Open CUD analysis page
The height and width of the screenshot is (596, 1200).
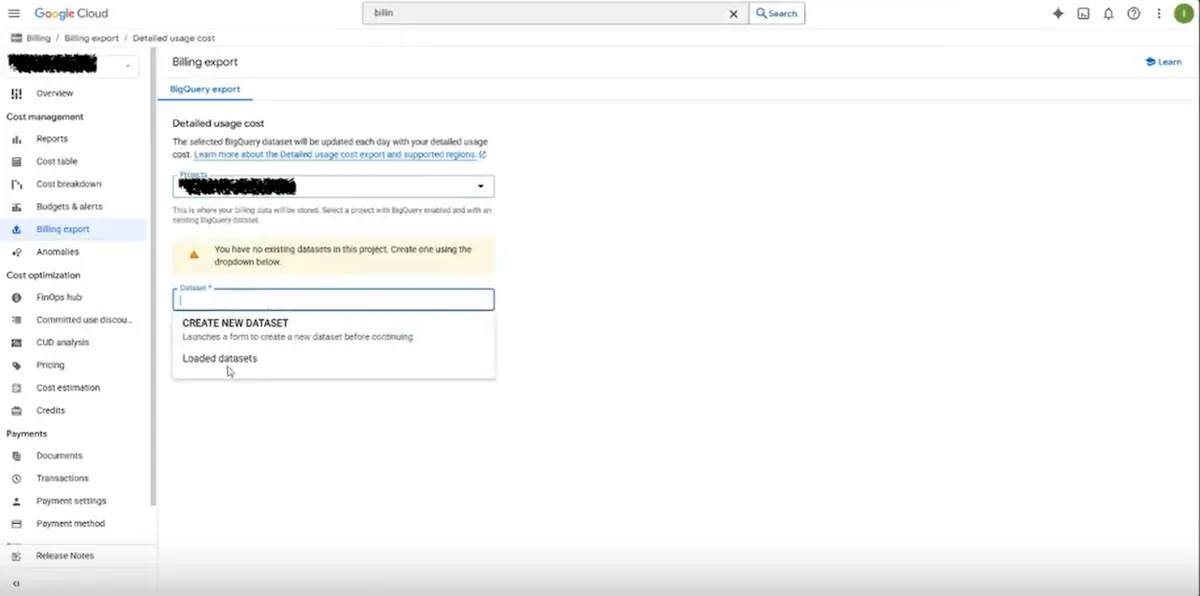coord(63,342)
